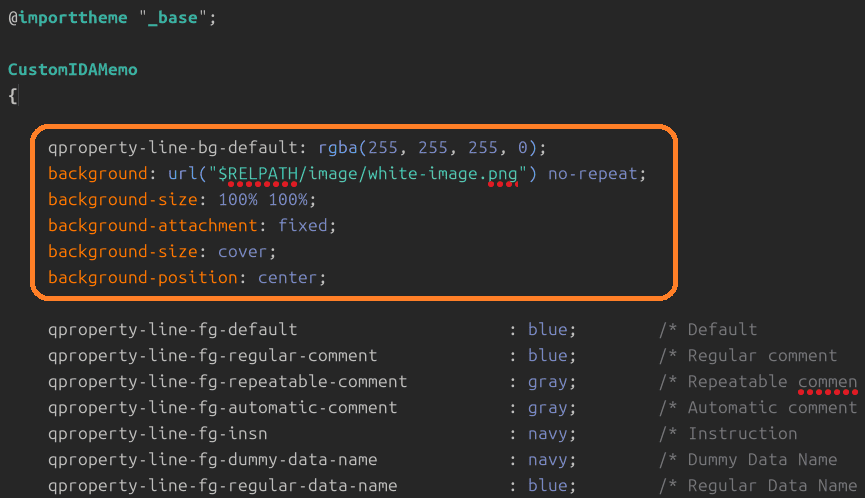Click white-image.png in the url

443,174
